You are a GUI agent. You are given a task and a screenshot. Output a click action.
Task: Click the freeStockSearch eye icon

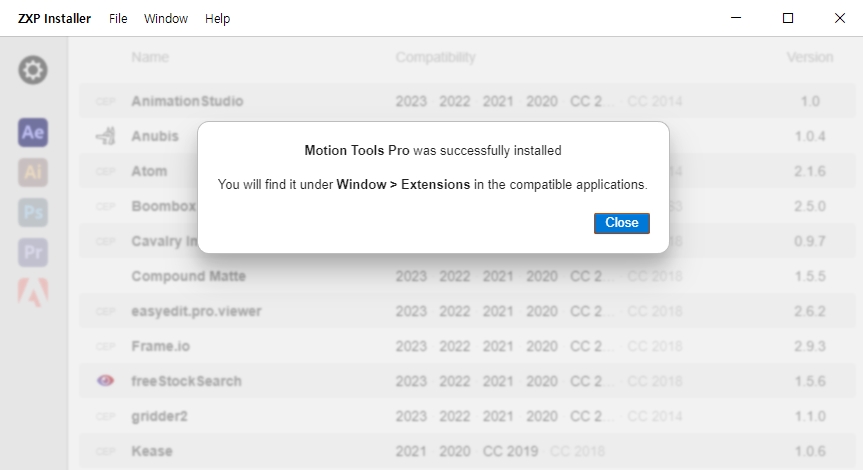coord(105,381)
